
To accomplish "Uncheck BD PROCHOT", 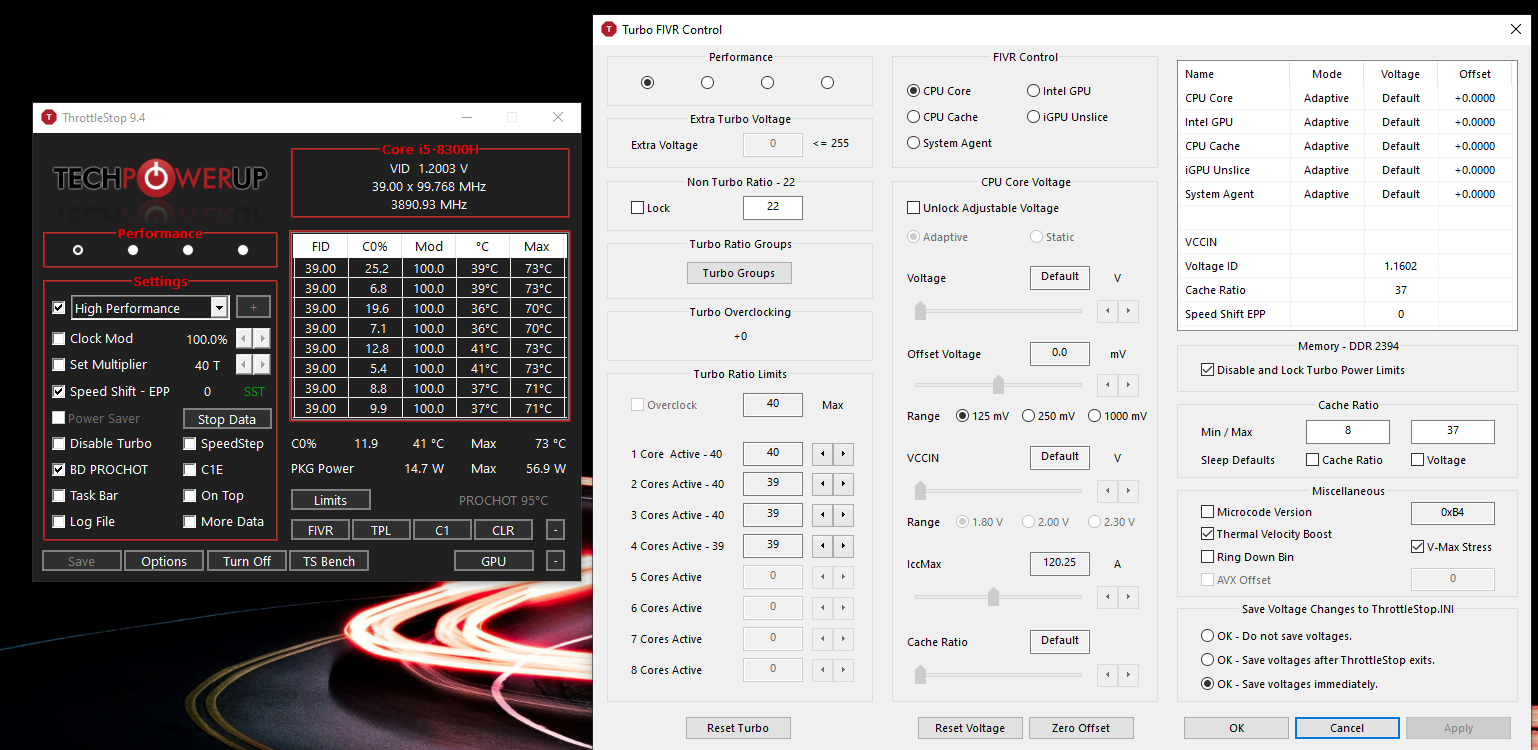I will click(x=59, y=470).
